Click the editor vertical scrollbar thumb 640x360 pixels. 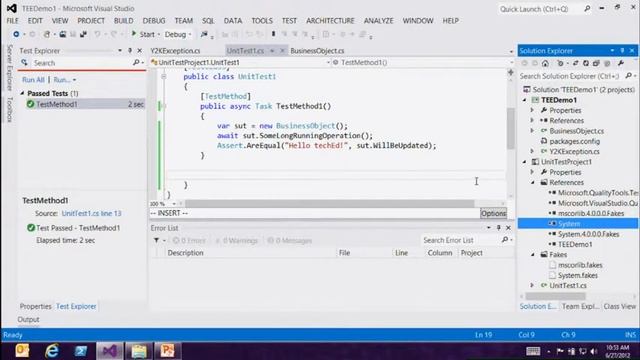511,129
